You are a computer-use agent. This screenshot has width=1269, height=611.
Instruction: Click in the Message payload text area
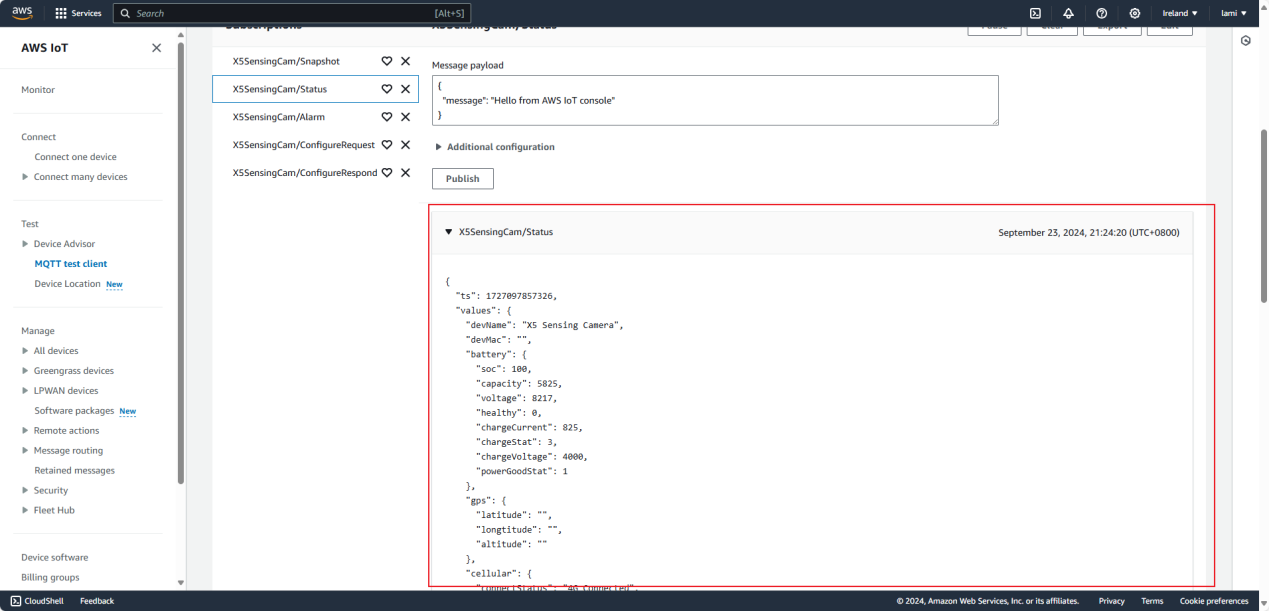point(715,101)
